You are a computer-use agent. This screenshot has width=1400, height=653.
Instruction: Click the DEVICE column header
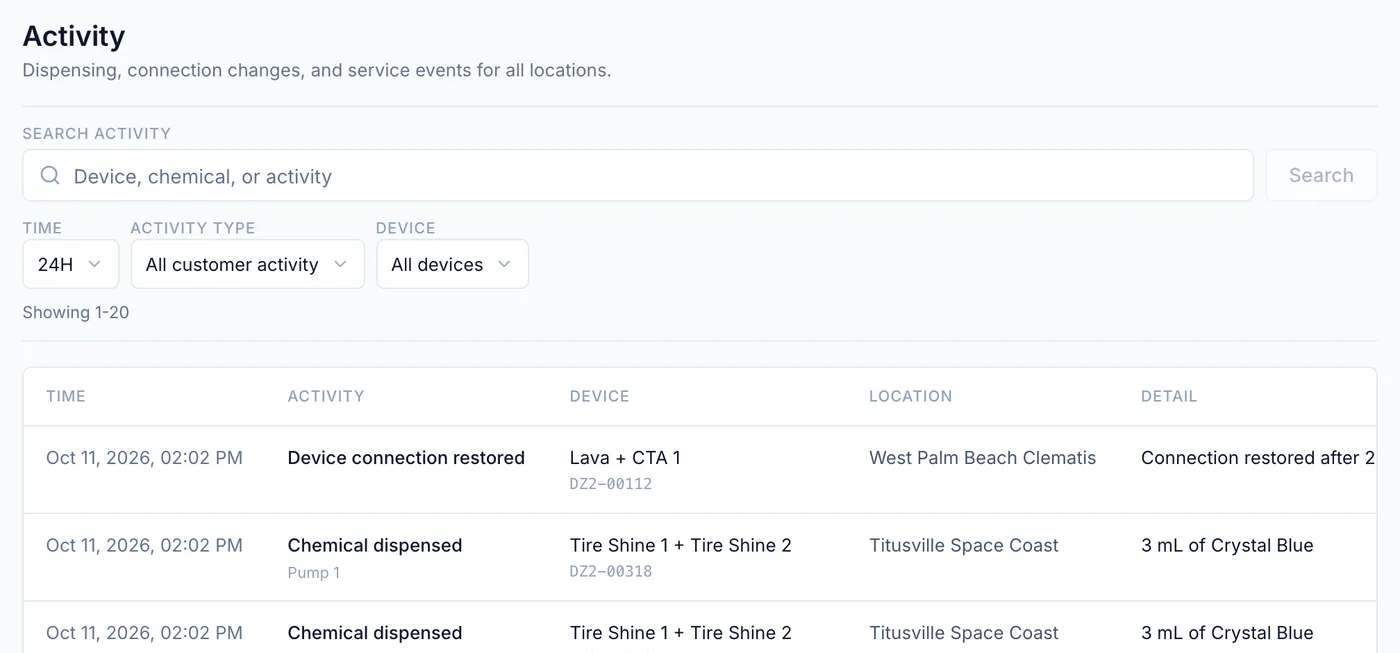pyautogui.click(x=599, y=396)
